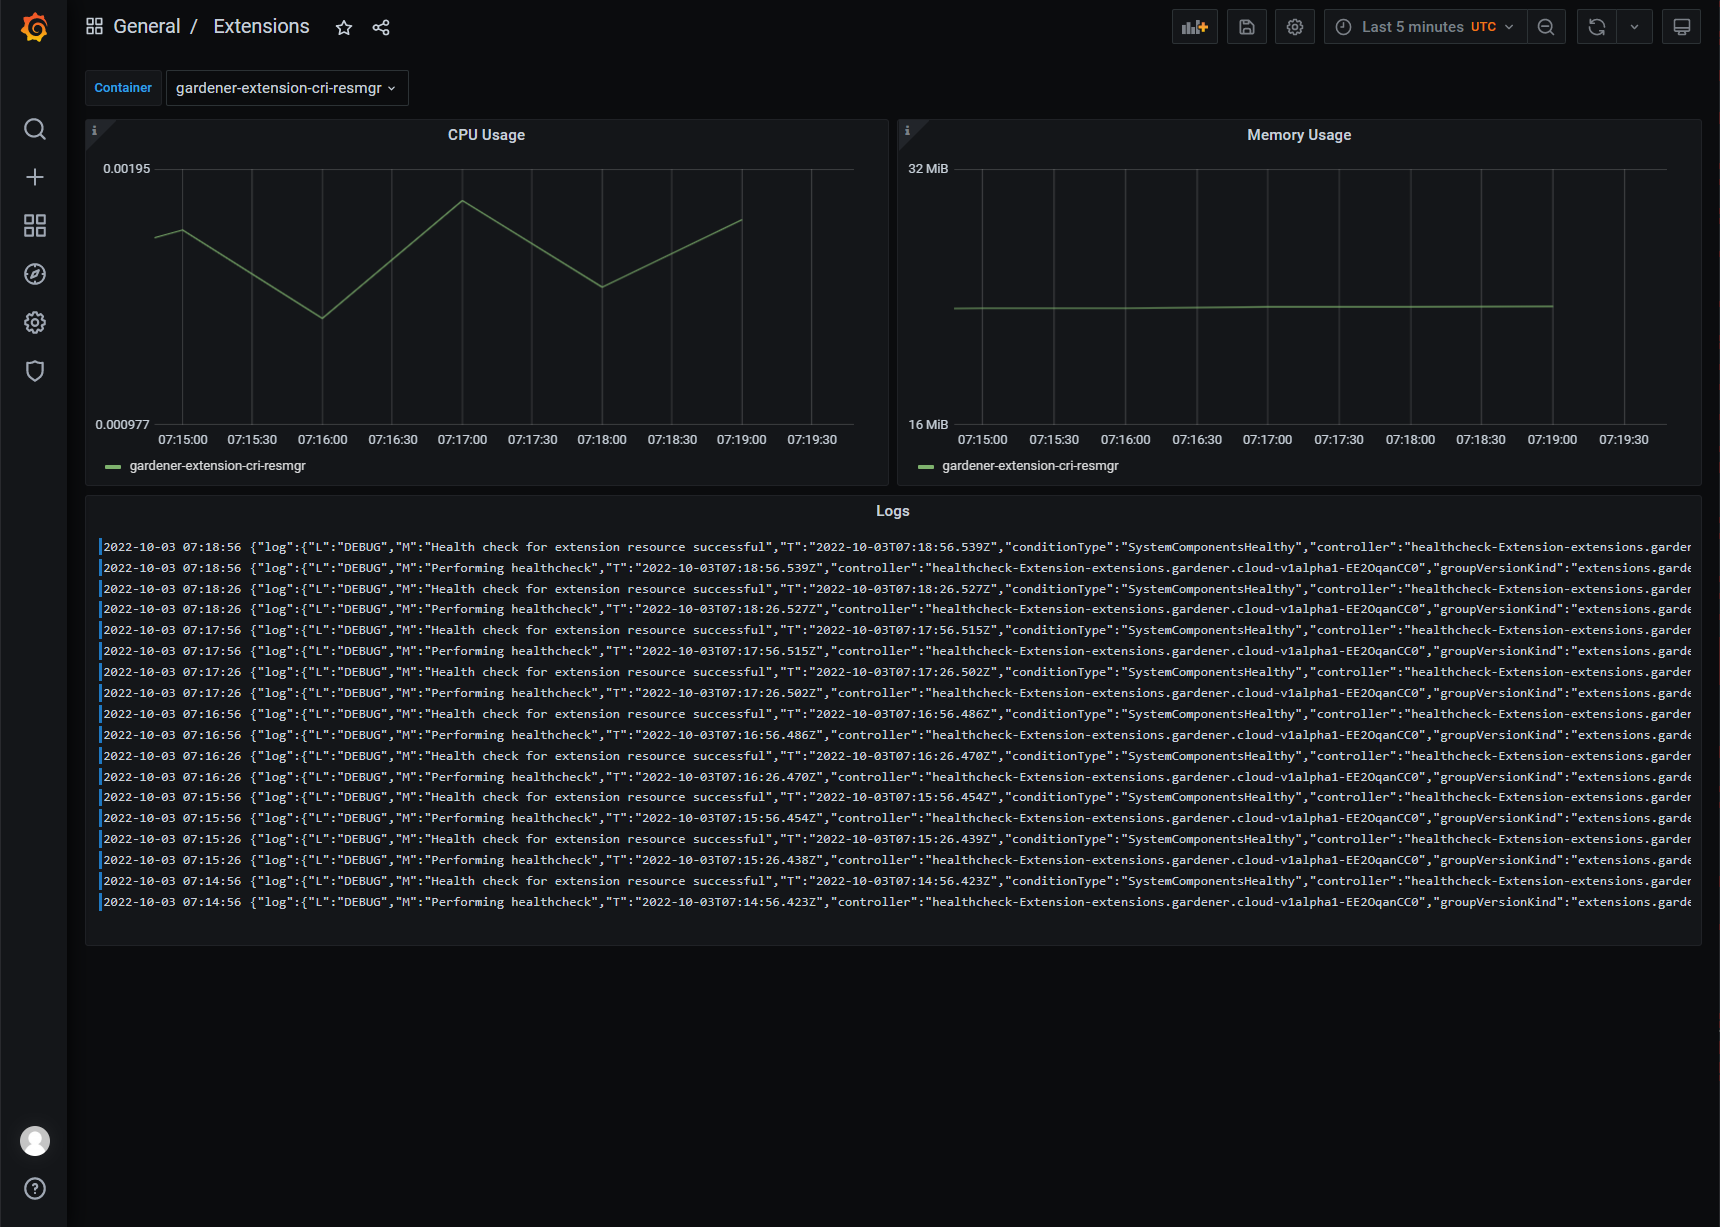Screen dimensions: 1720x1227
Task: Open the CPU Usage panel title menu
Action: 486,135
